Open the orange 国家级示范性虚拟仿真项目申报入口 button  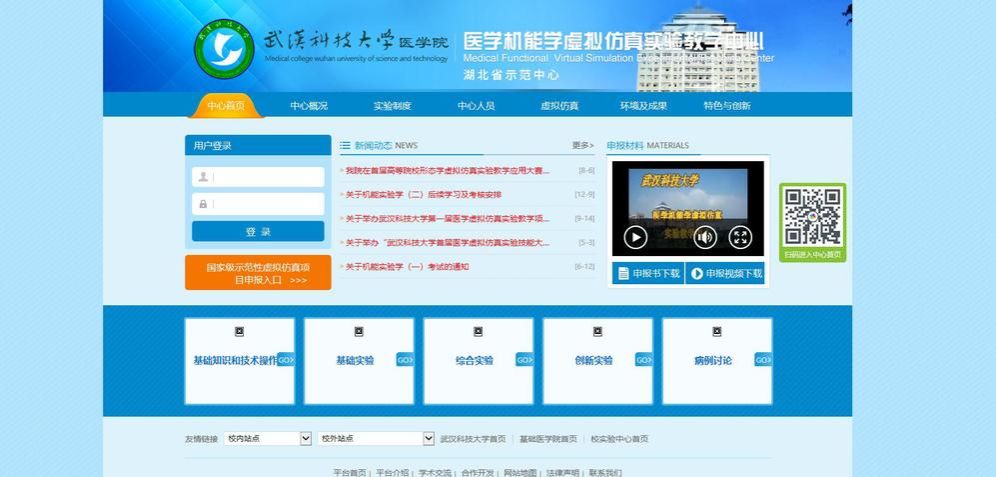[x=258, y=272]
